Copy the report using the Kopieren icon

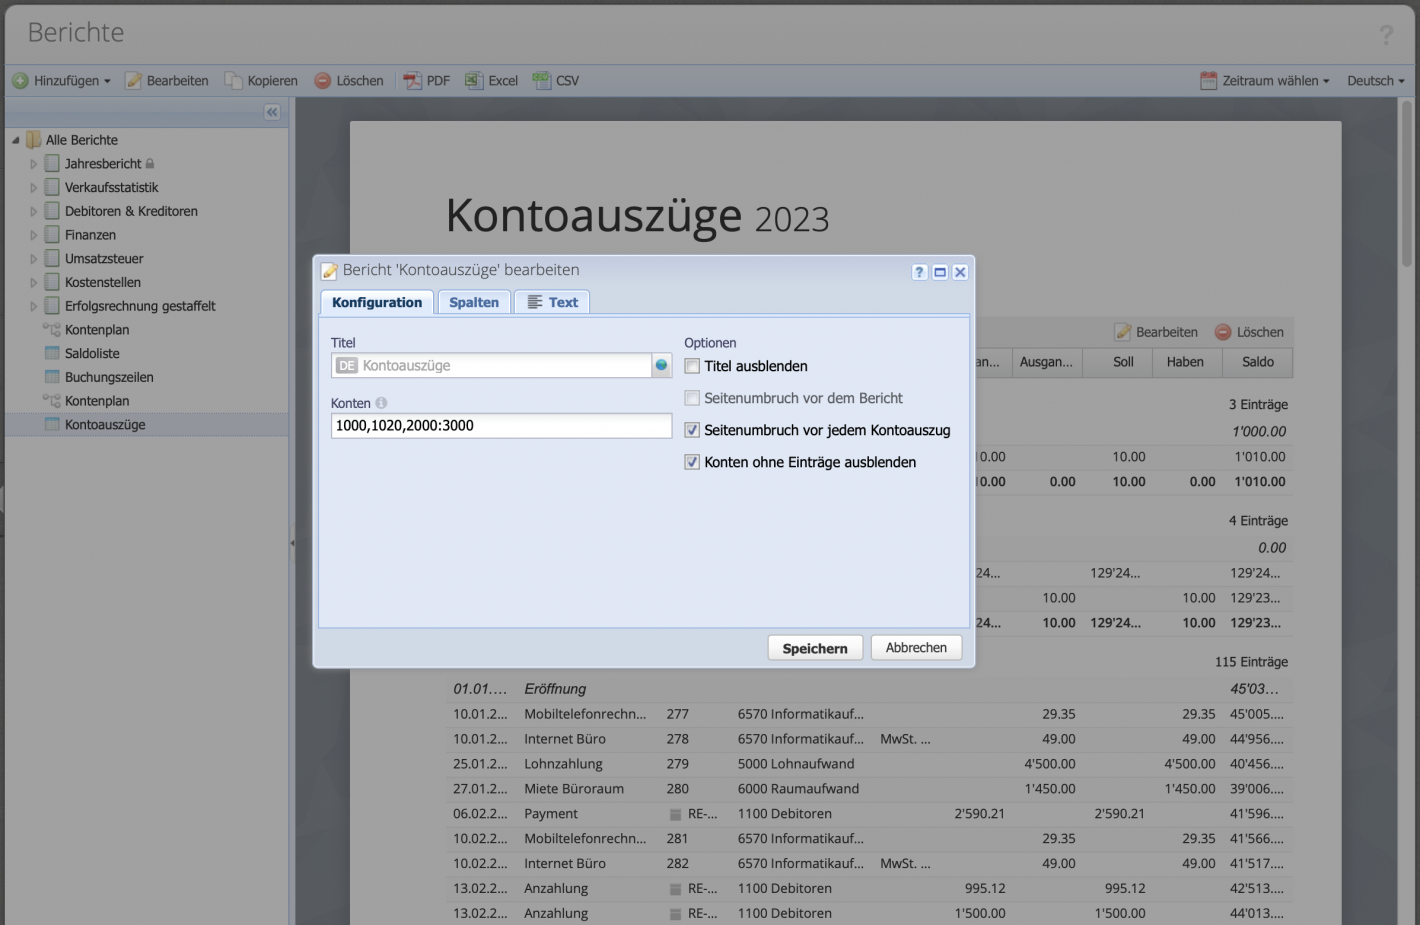click(x=232, y=80)
